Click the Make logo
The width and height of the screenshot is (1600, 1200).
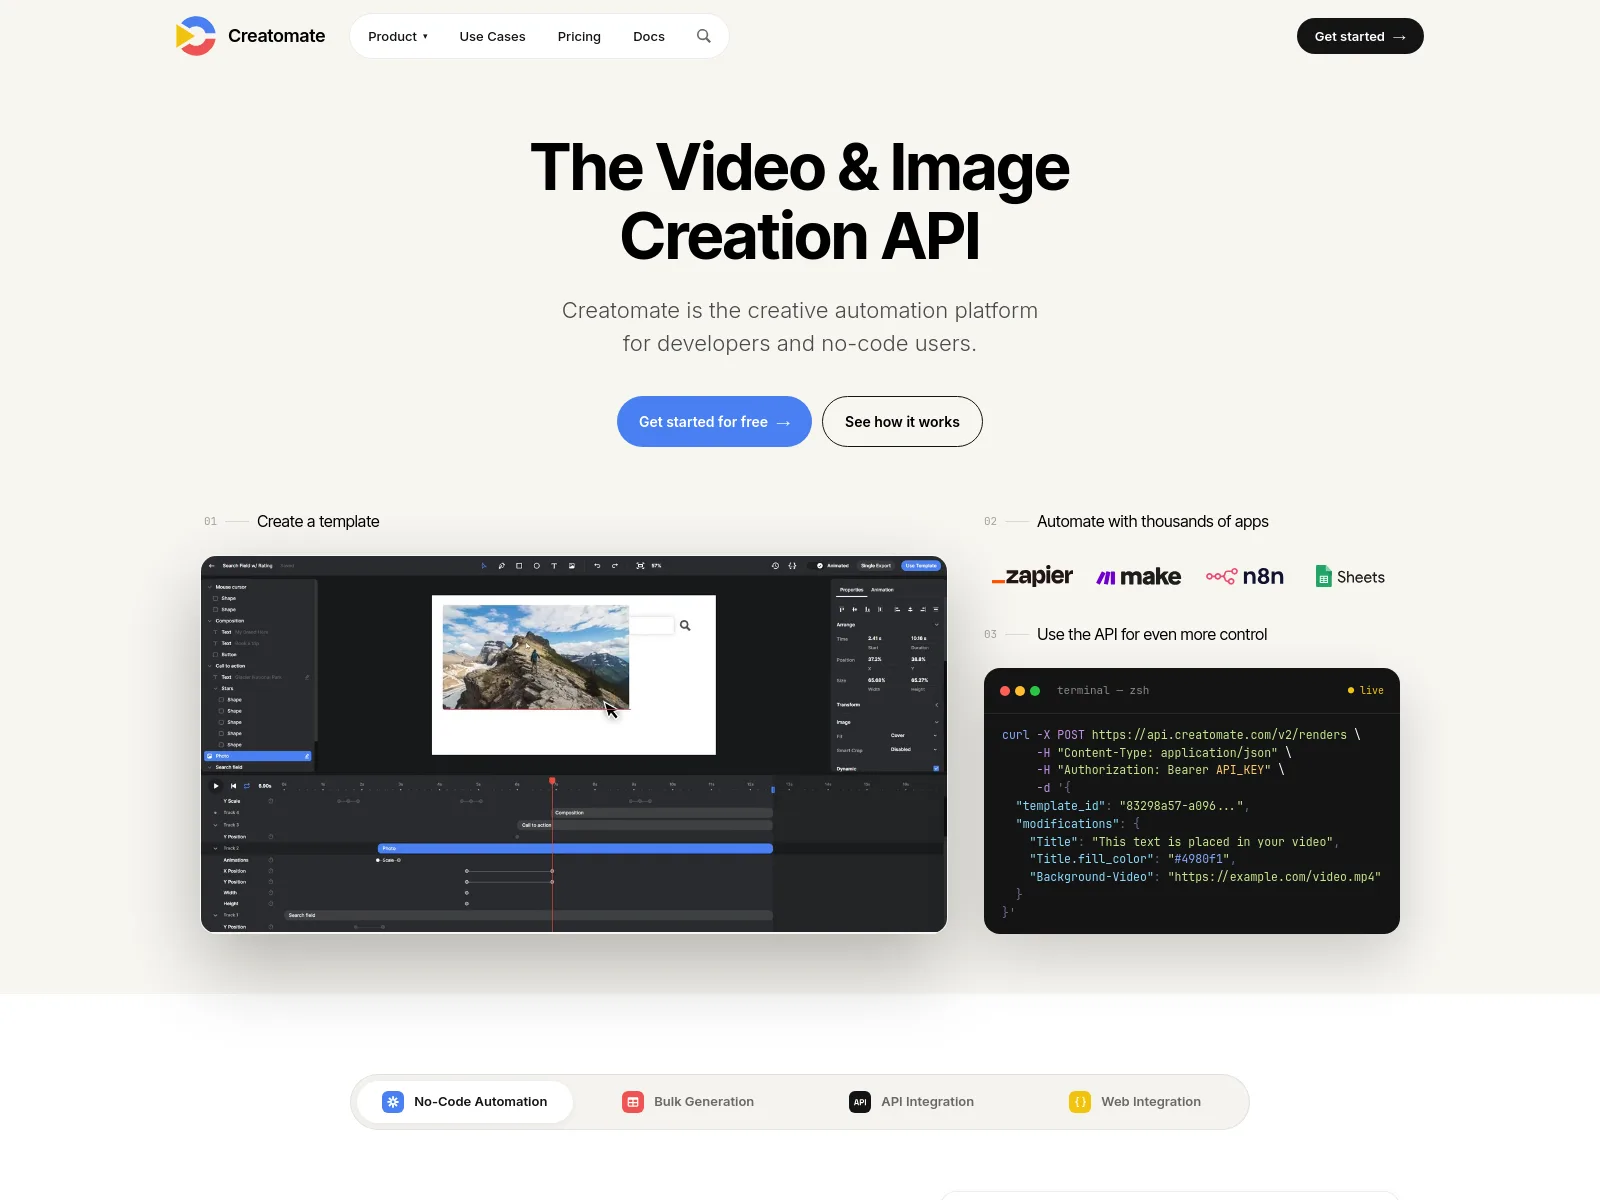[x=1139, y=577]
